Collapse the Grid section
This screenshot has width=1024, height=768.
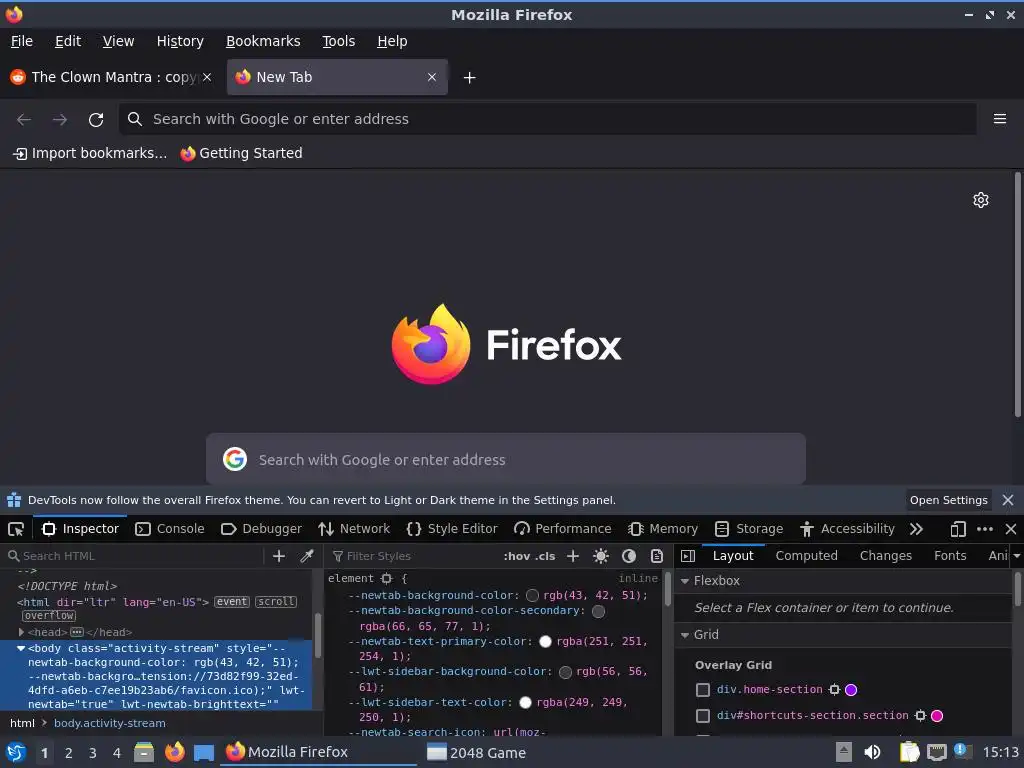(x=685, y=635)
